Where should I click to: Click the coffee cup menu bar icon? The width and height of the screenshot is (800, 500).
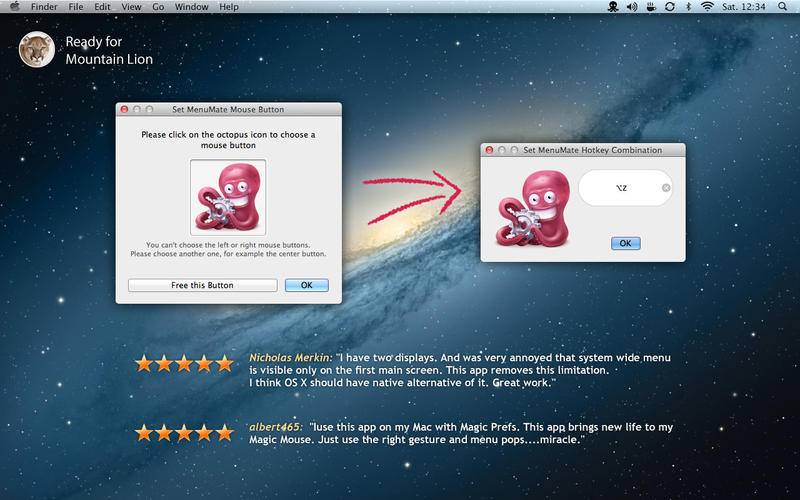coord(651,7)
